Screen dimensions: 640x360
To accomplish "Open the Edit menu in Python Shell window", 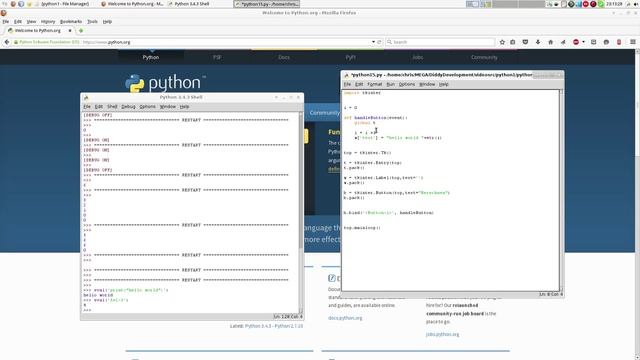I will (x=99, y=107).
